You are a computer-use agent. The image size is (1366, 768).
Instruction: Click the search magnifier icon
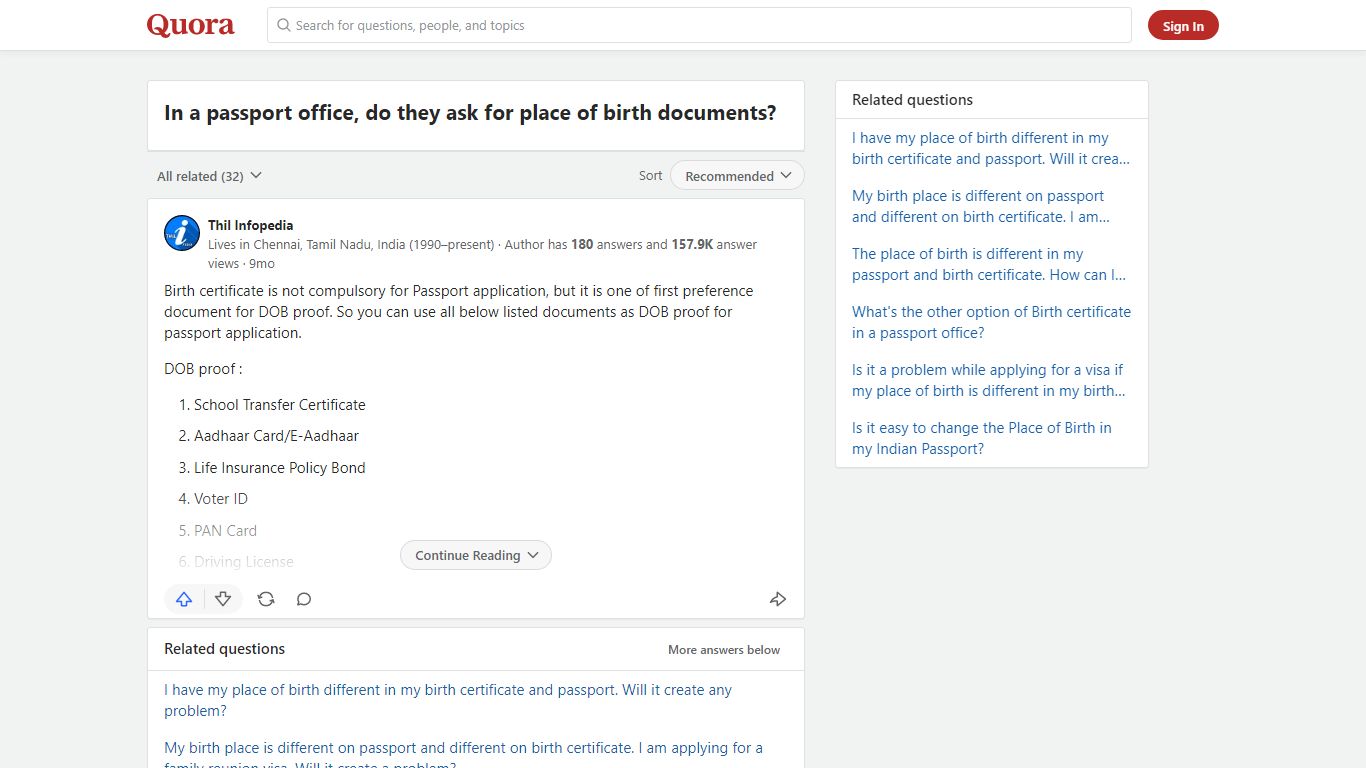[284, 25]
